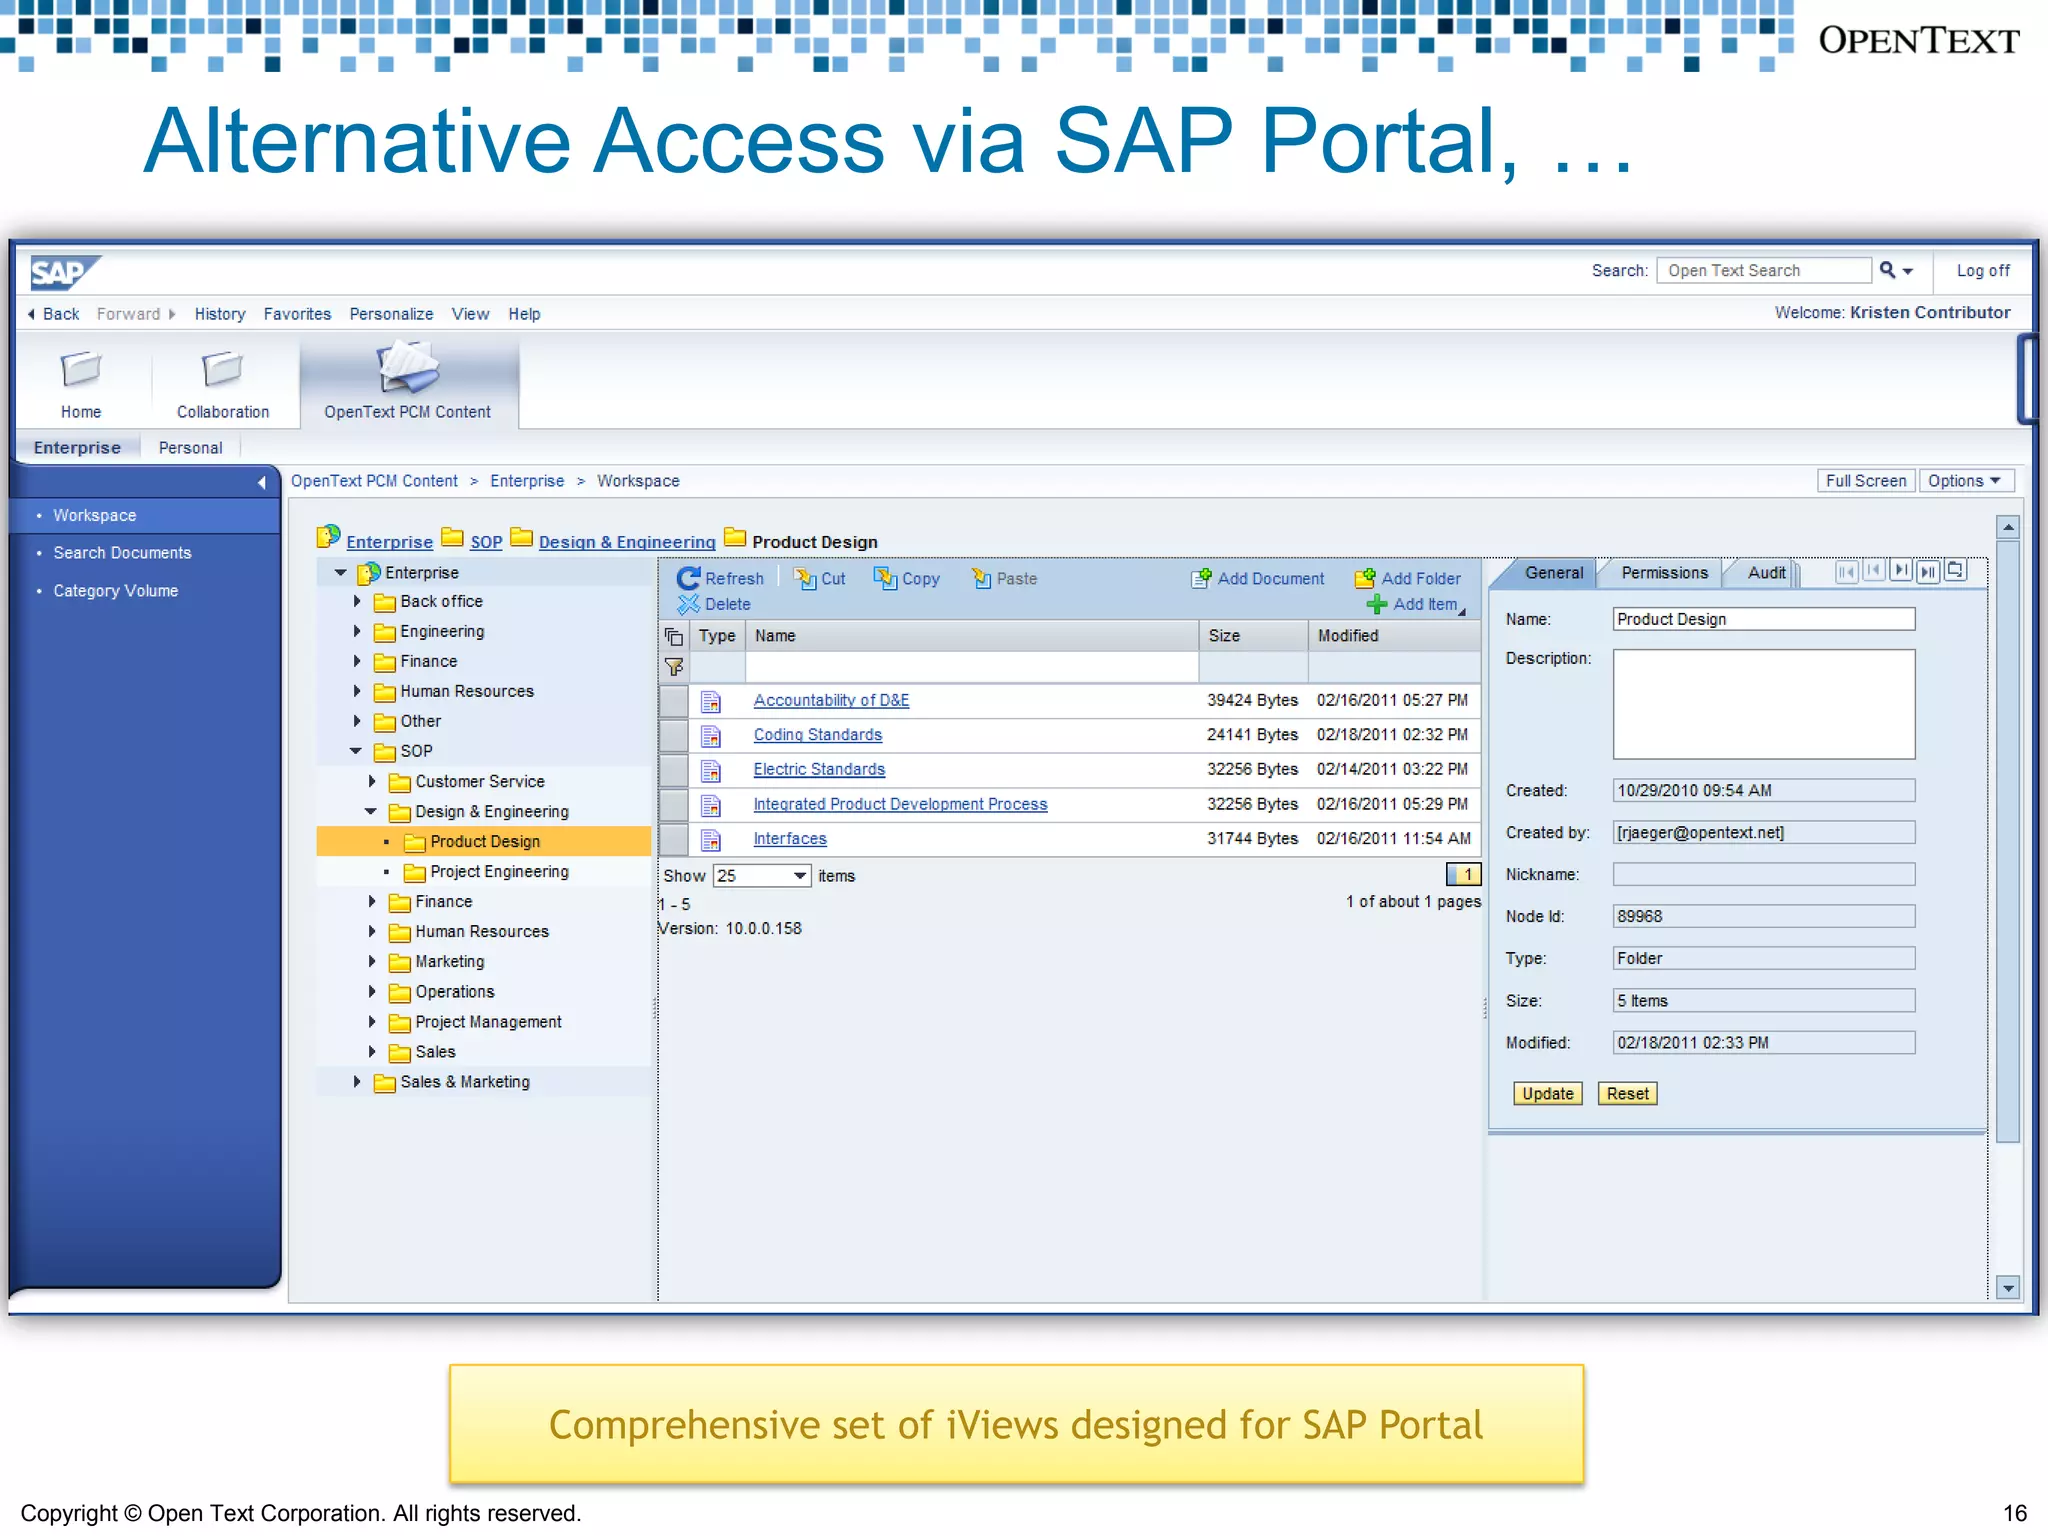Click the Log off link

[1983, 270]
